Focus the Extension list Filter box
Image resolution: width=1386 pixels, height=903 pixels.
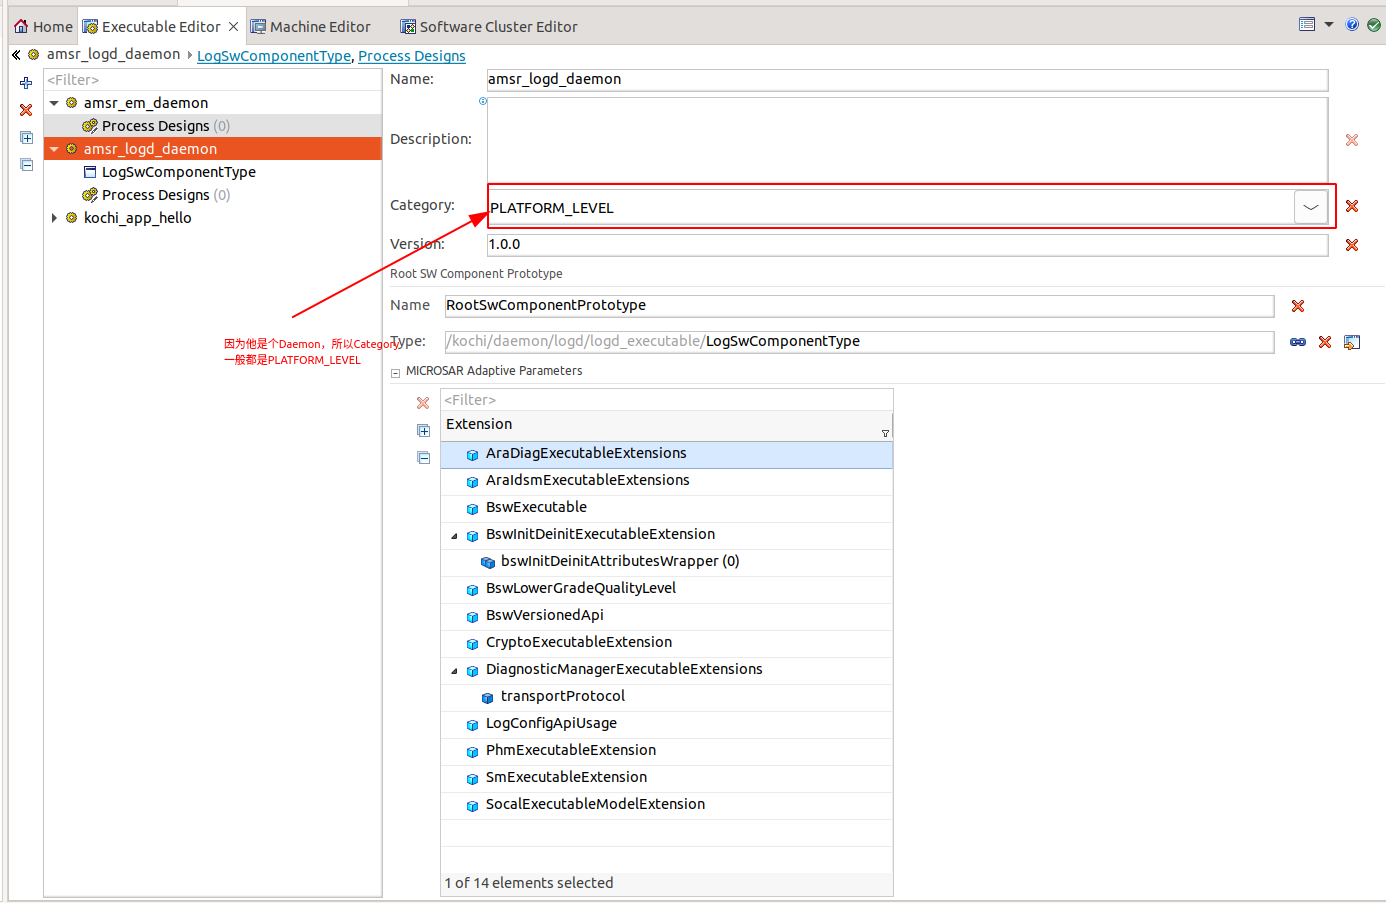666,400
